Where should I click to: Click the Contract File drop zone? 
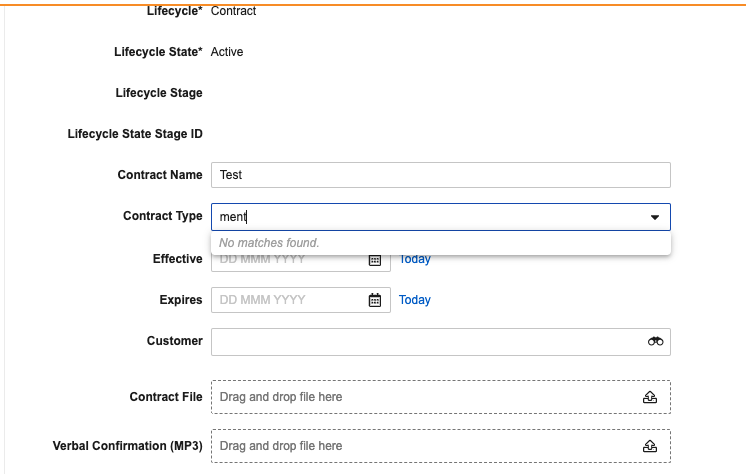tap(441, 397)
